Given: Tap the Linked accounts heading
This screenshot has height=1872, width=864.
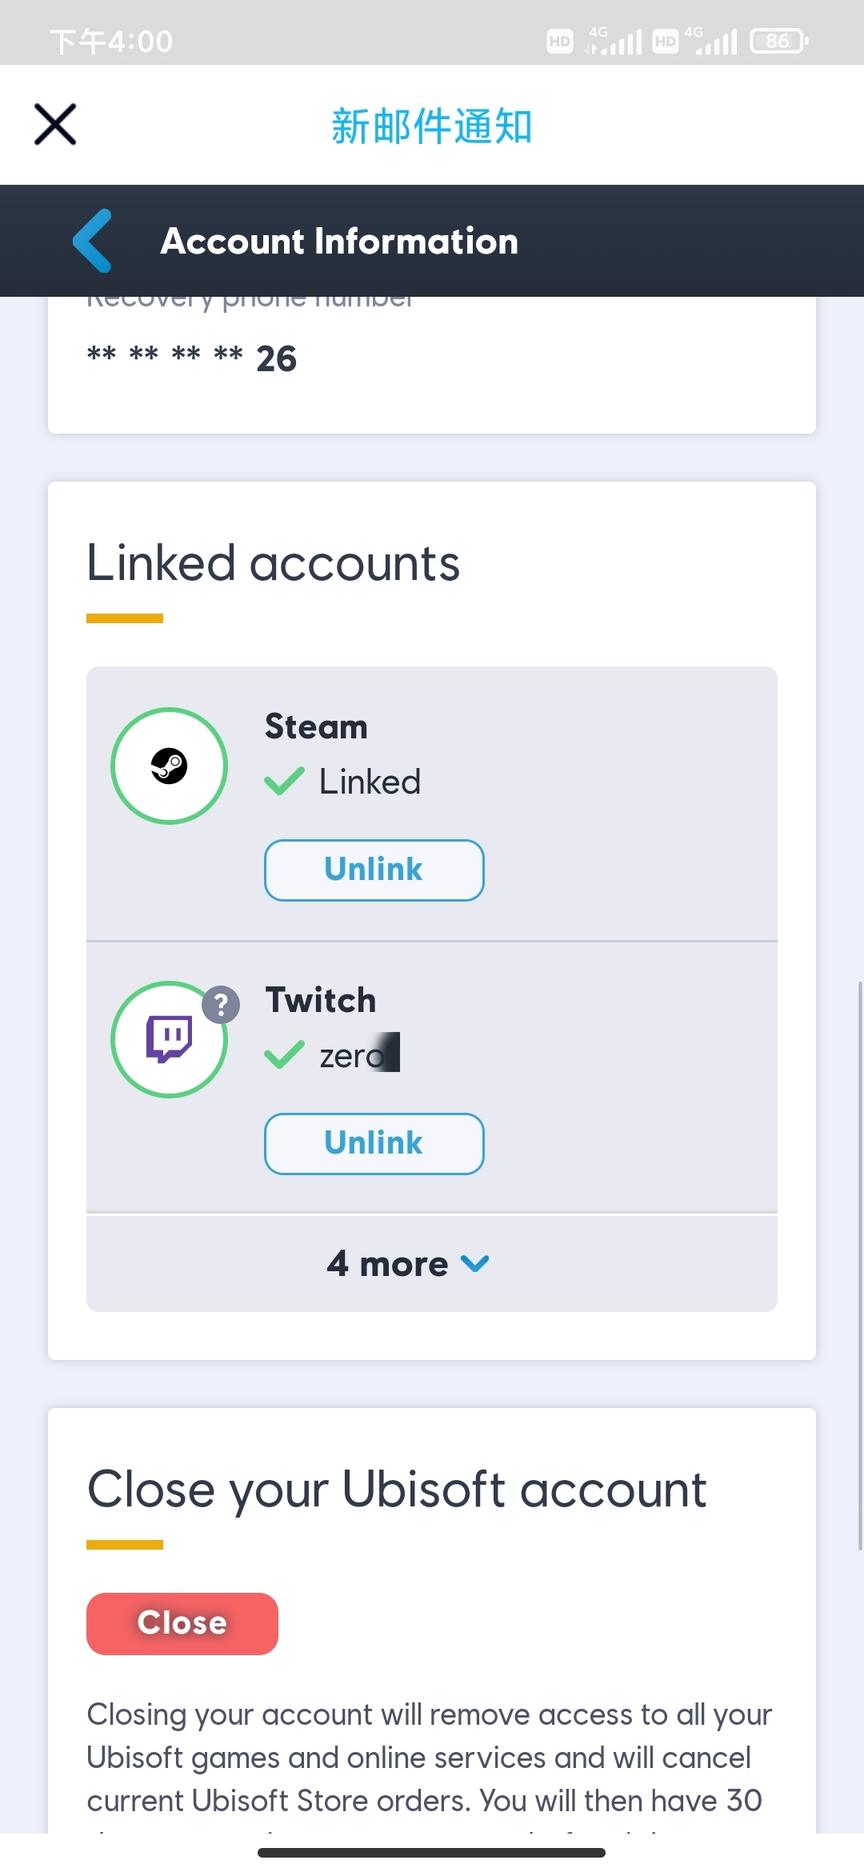Looking at the screenshot, I should (273, 563).
